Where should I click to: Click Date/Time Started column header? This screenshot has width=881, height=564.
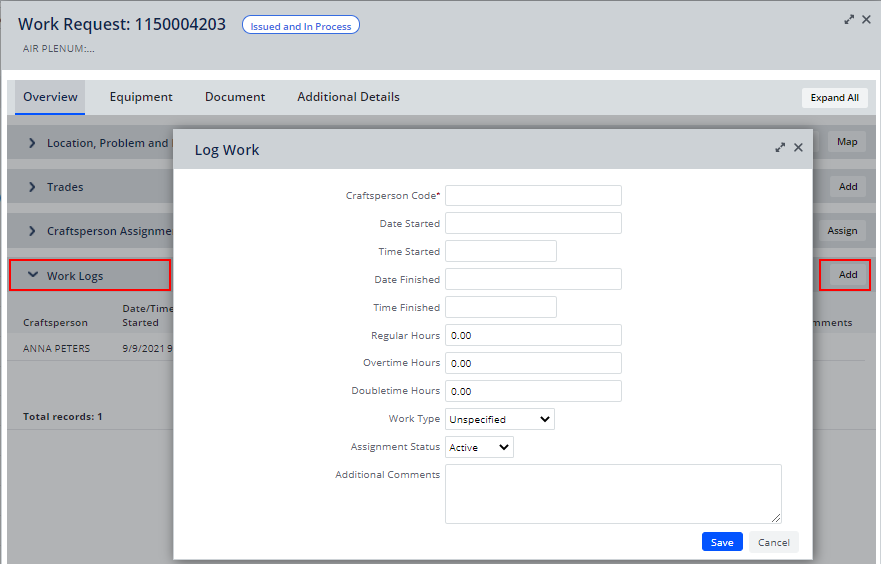point(147,315)
